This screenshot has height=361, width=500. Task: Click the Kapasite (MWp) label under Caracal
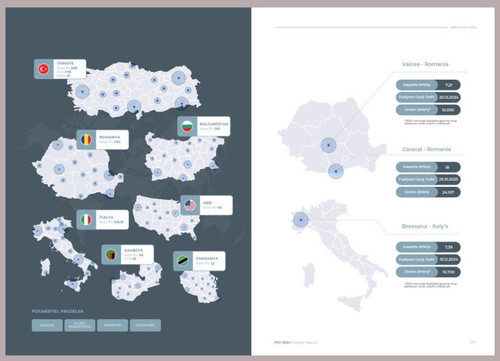pyautogui.click(x=417, y=167)
